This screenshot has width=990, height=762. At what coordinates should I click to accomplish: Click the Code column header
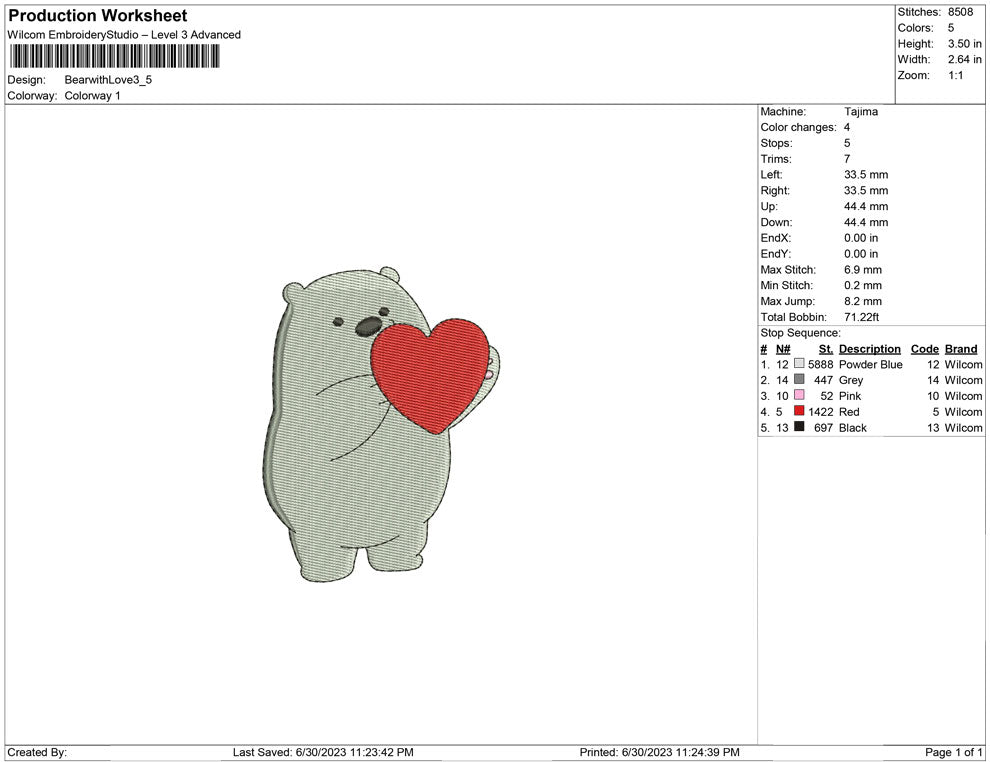pos(925,349)
